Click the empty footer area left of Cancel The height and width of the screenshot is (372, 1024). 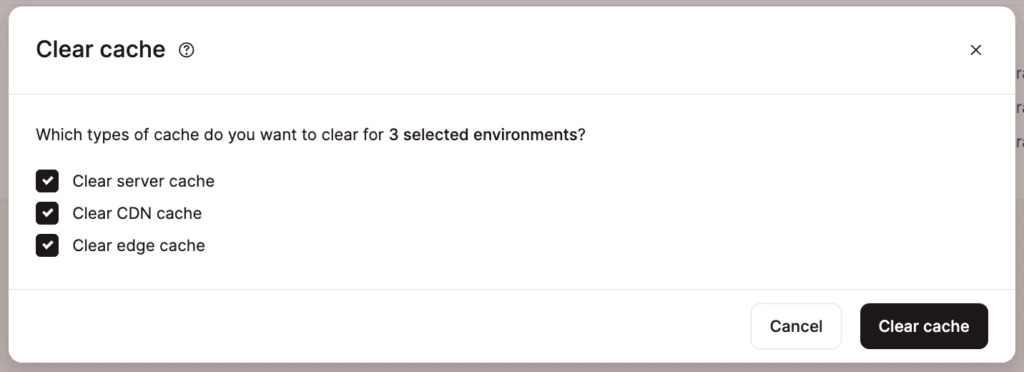pyautogui.click(x=379, y=326)
